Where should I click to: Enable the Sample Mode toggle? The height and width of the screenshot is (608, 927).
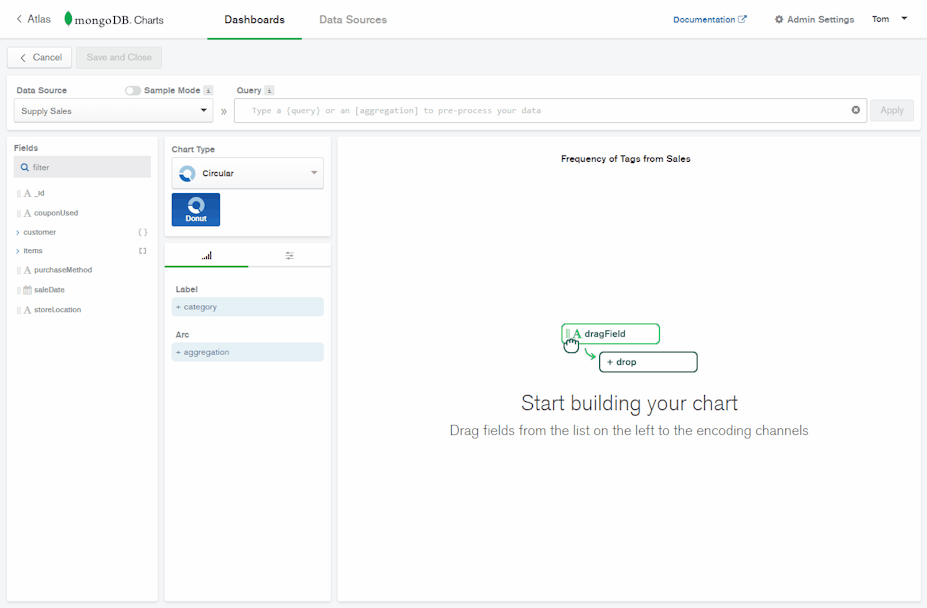(x=130, y=90)
